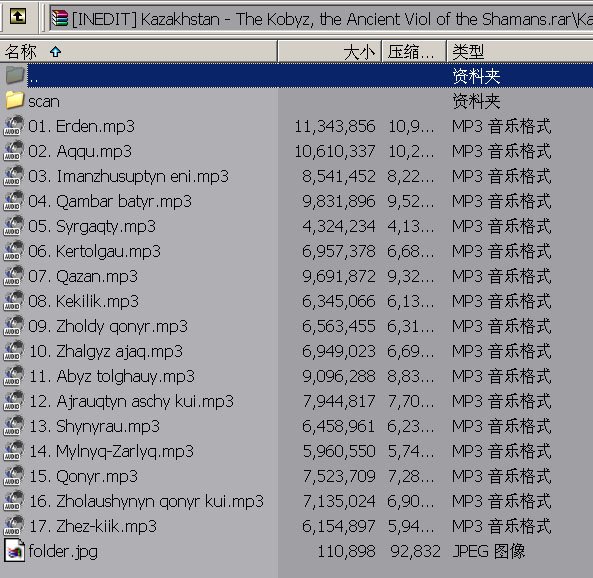The height and width of the screenshot is (578, 593).
Task: Click audio icon of 04. Qambar batyr.mp3
Action: coord(14,200)
